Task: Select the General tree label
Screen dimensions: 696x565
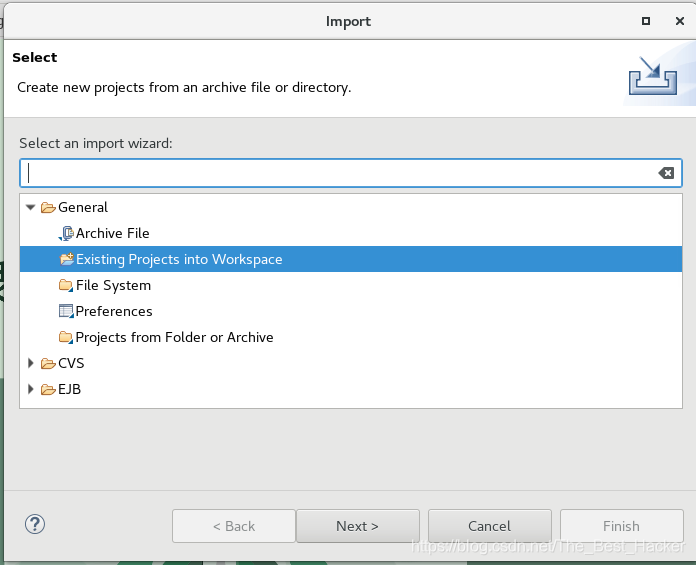Action: (83, 207)
